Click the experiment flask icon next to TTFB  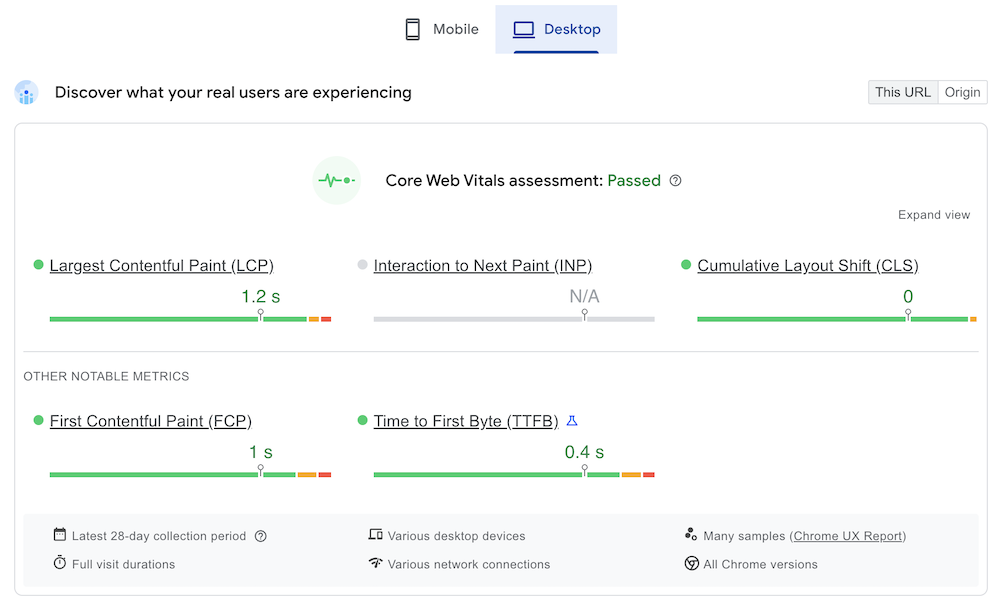pyautogui.click(x=572, y=421)
